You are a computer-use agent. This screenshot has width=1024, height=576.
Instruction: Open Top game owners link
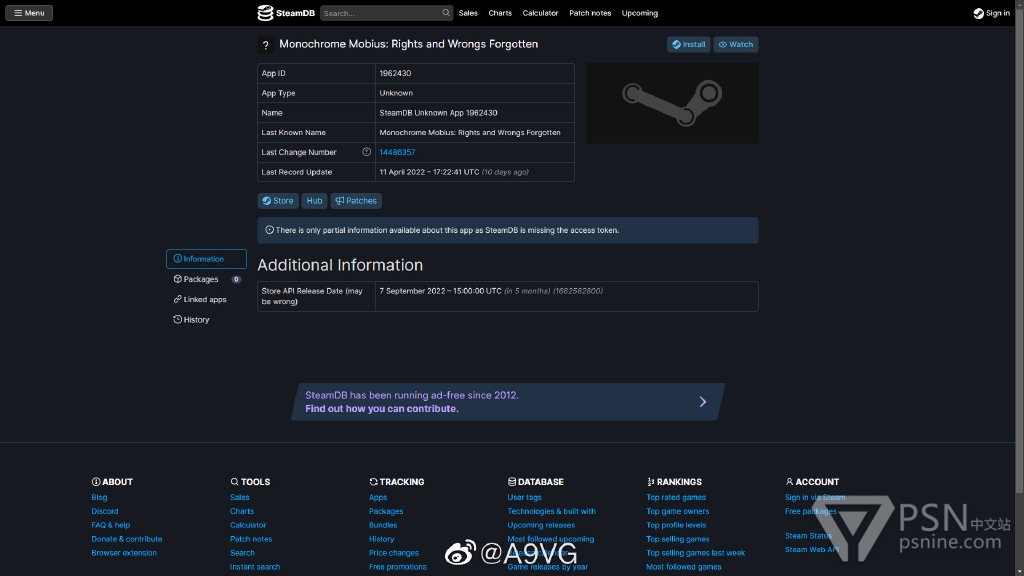(677, 511)
